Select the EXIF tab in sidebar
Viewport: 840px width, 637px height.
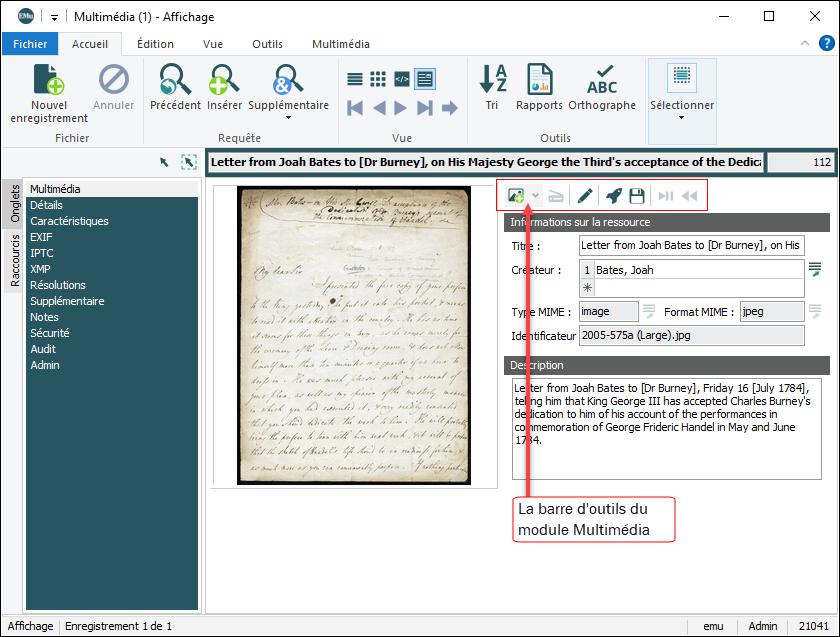pyautogui.click(x=43, y=237)
